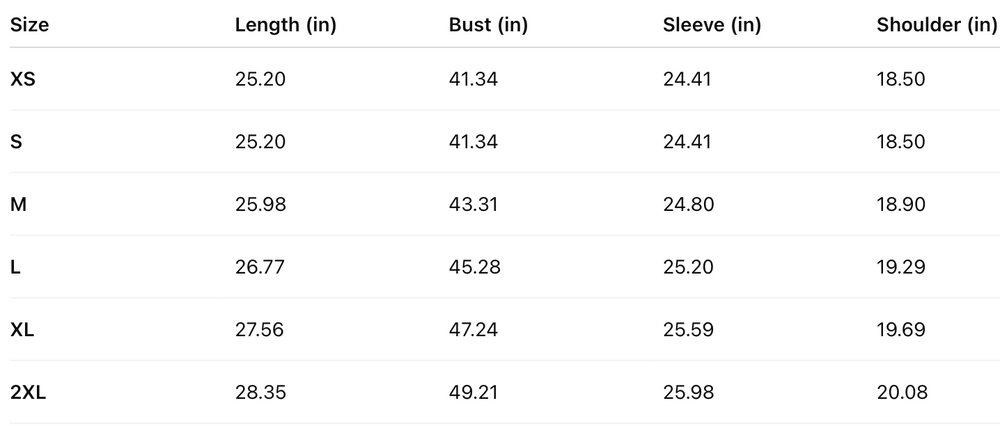This screenshot has width=1000, height=426.
Task: Click the Sleeve (in) column header
Action: click(712, 25)
